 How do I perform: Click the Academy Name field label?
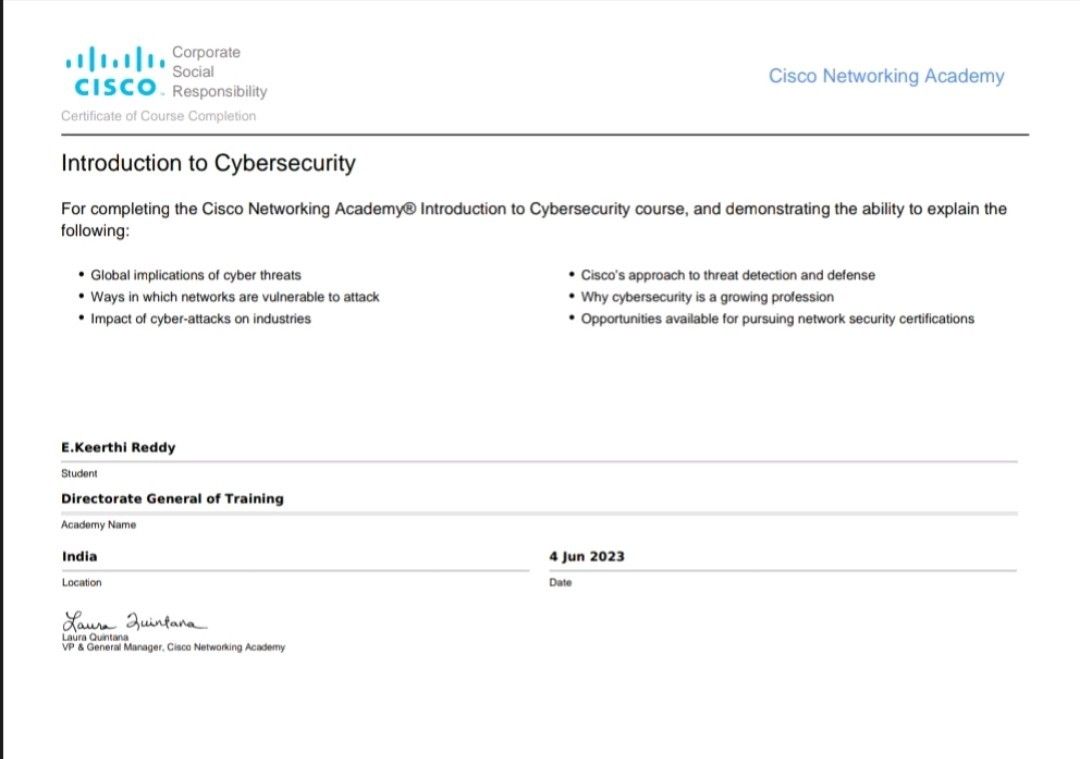click(98, 524)
